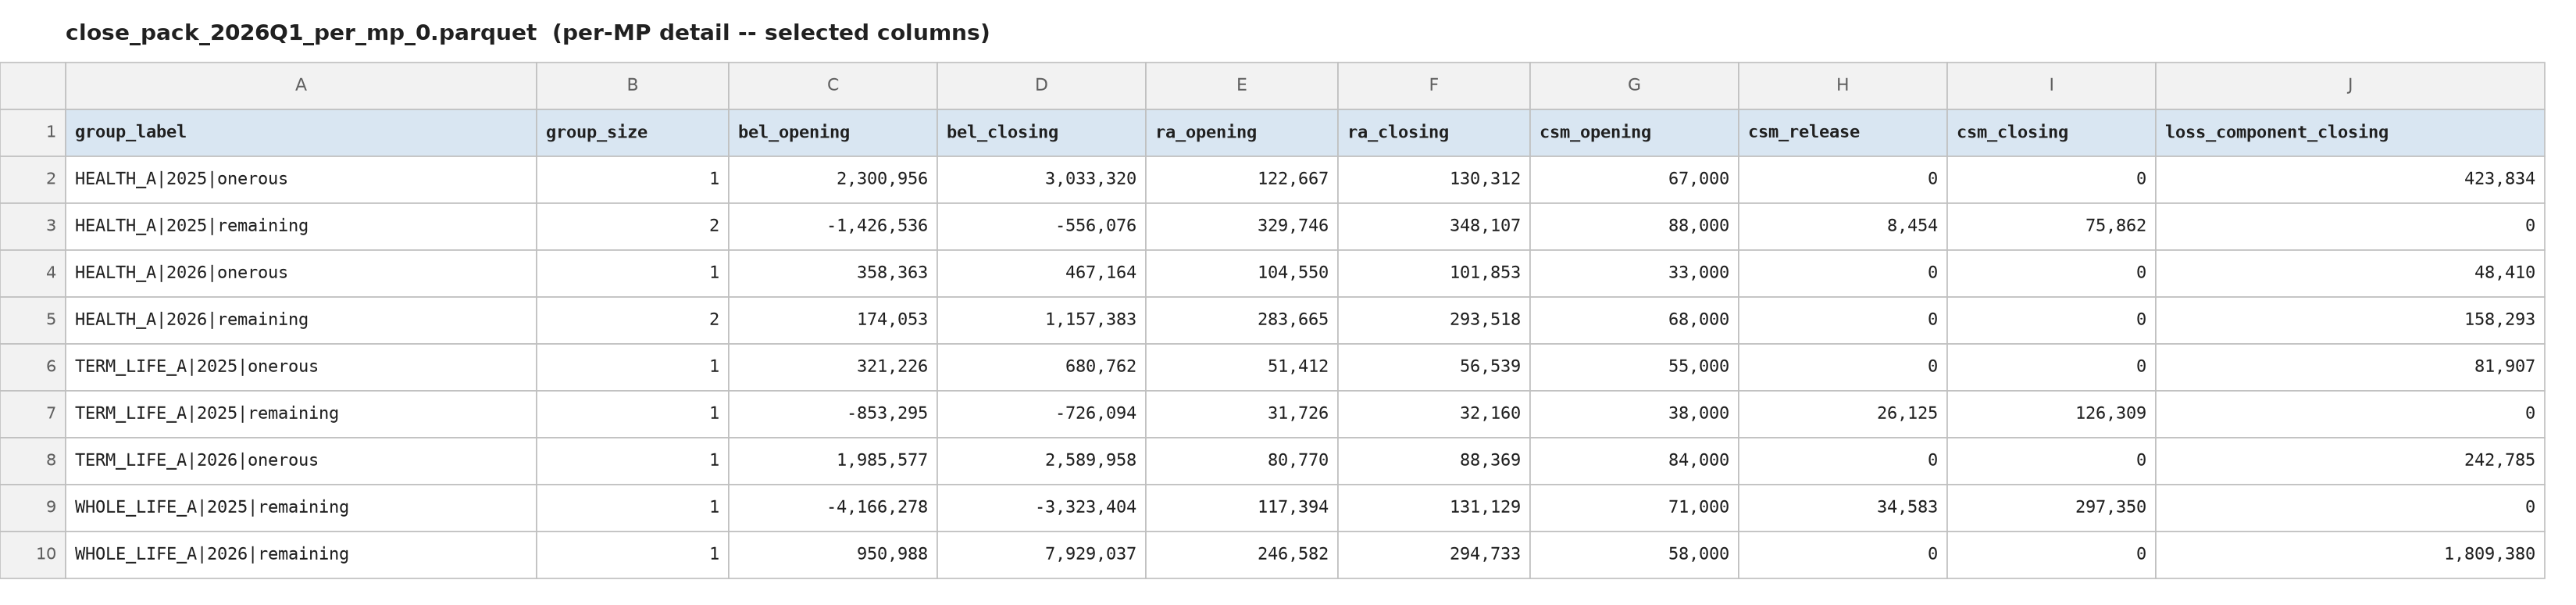Screen dimensions: 2576x605
Task: Click the bel_closing header cell
Action: (1041, 133)
